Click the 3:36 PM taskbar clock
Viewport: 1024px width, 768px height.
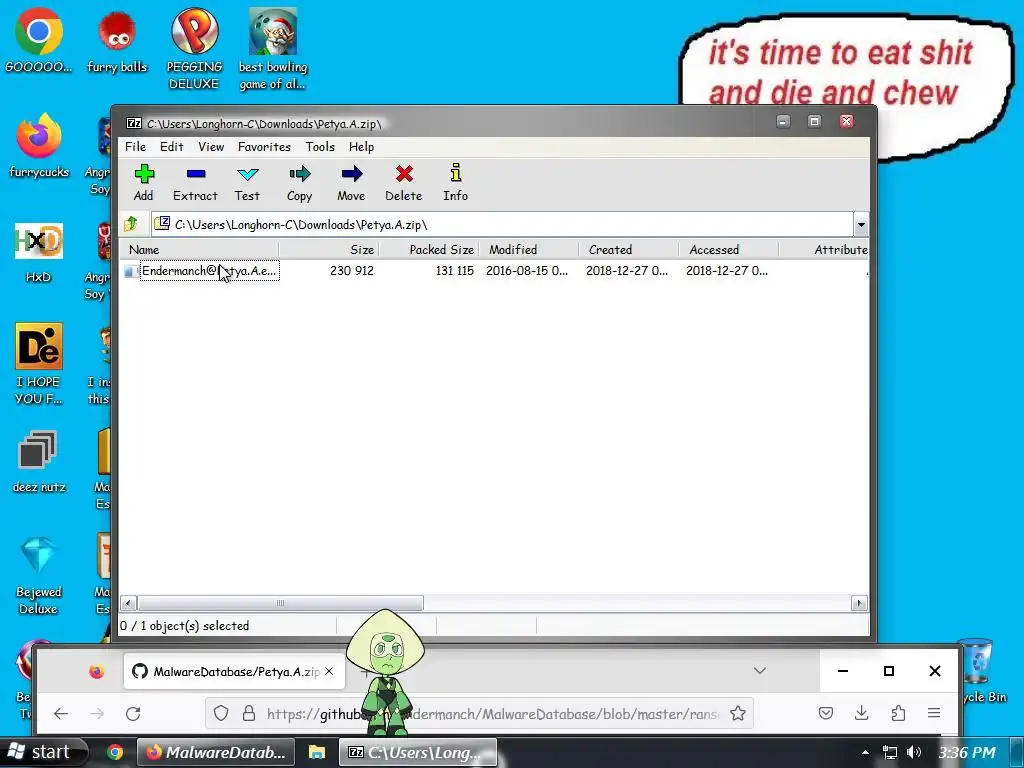[x=967, y=752]
